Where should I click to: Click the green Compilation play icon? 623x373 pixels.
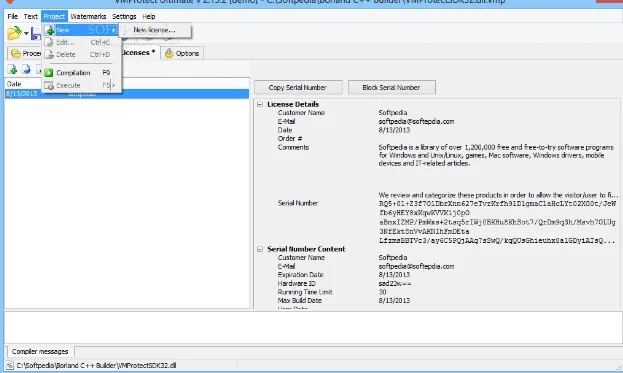click(48, 73)
